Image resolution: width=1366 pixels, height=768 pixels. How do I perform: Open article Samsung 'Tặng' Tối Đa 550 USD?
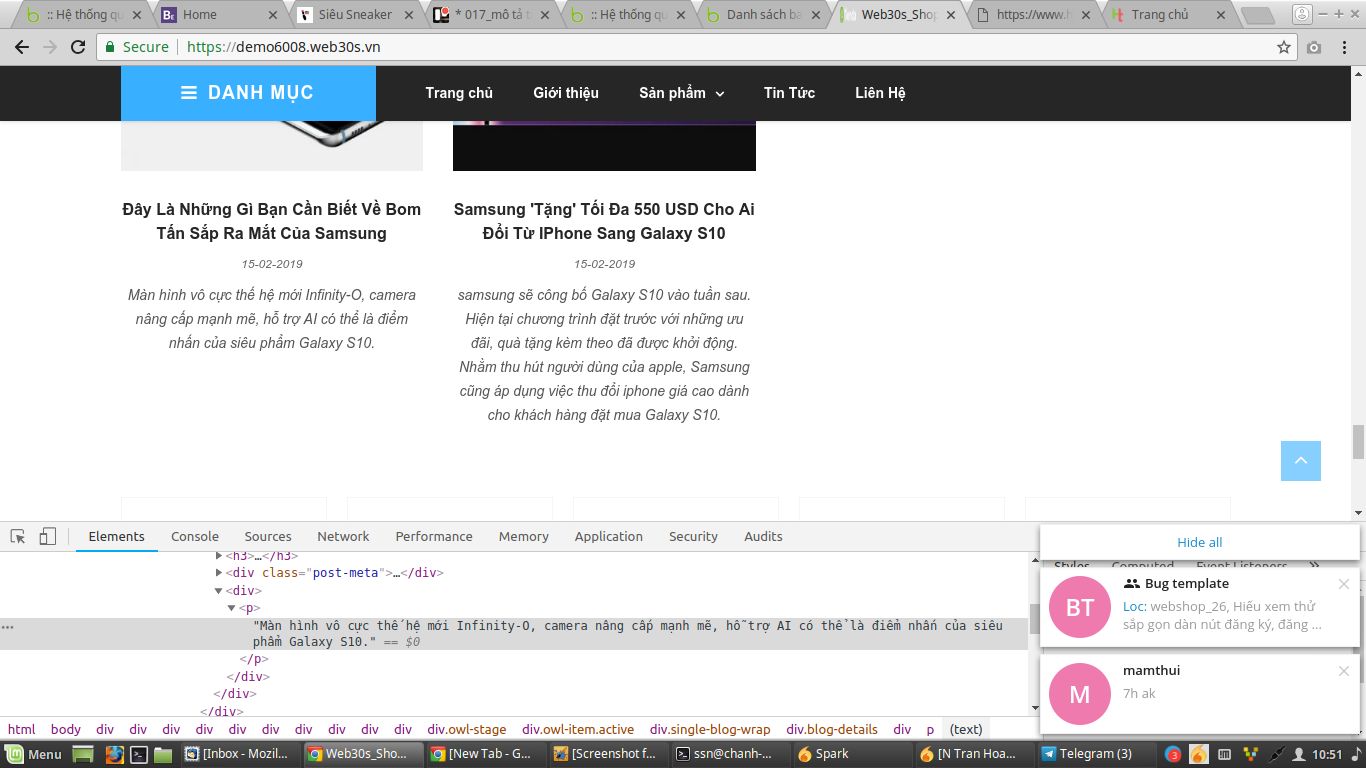(604, 221)
